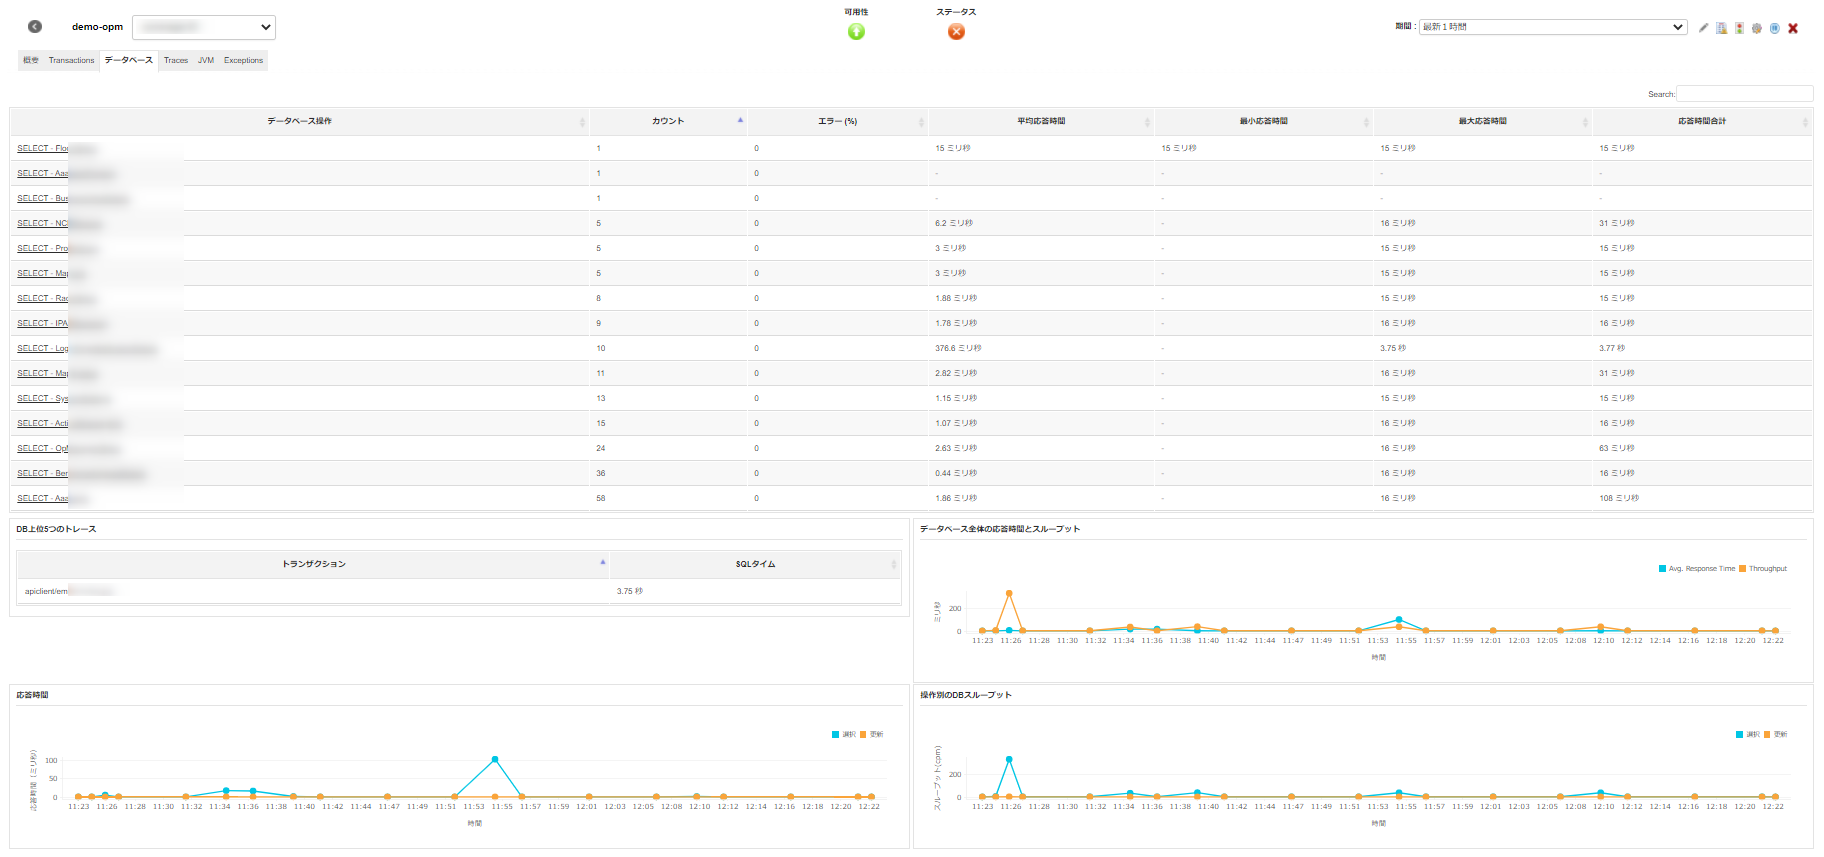Screen dimensions: 1824x857
Task: Click the red status error icon
Action: 956,32
